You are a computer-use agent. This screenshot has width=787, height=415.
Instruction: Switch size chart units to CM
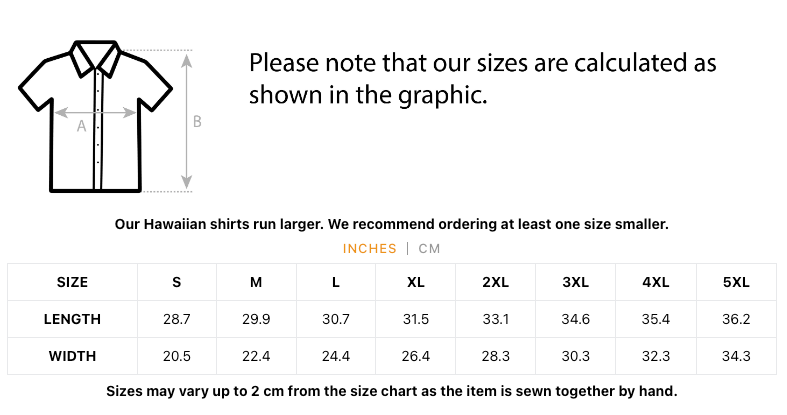pos(429,249)
